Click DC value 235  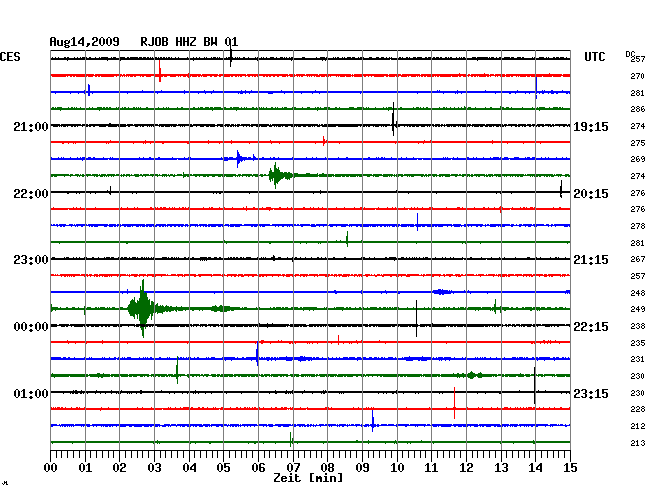tap(638, 343)
